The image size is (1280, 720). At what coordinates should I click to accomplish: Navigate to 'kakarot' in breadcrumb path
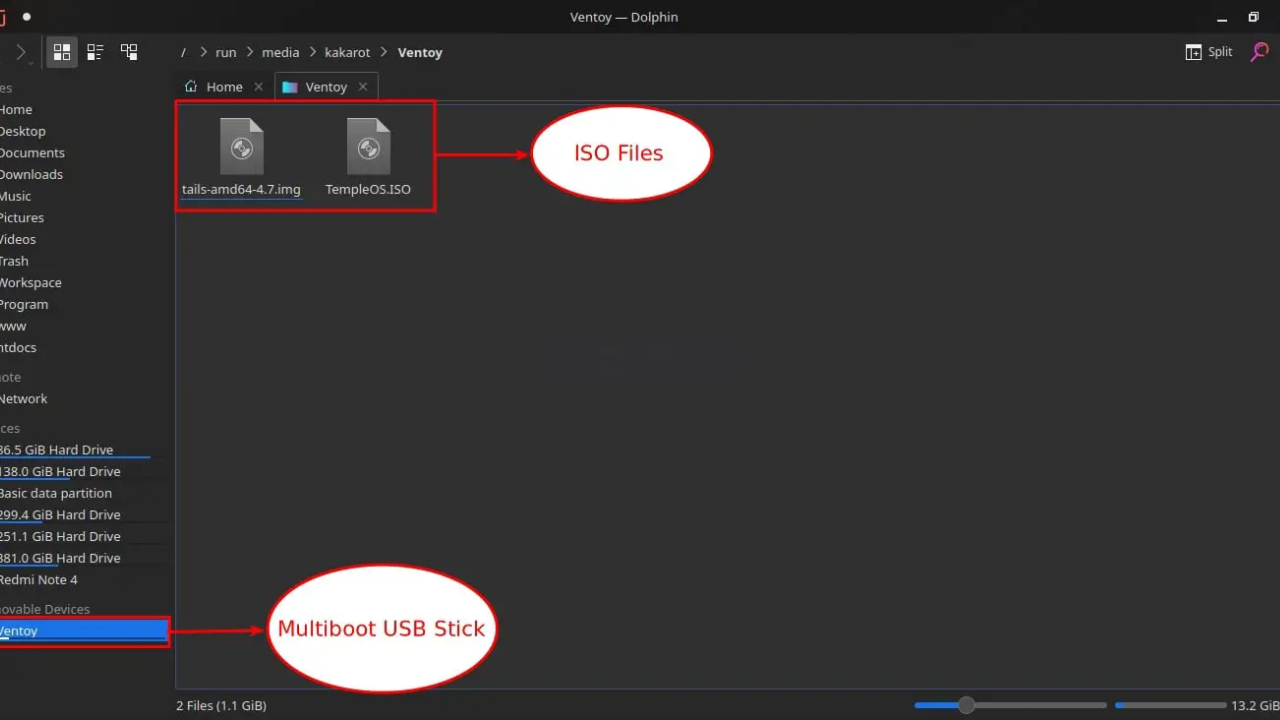[347, 52]
